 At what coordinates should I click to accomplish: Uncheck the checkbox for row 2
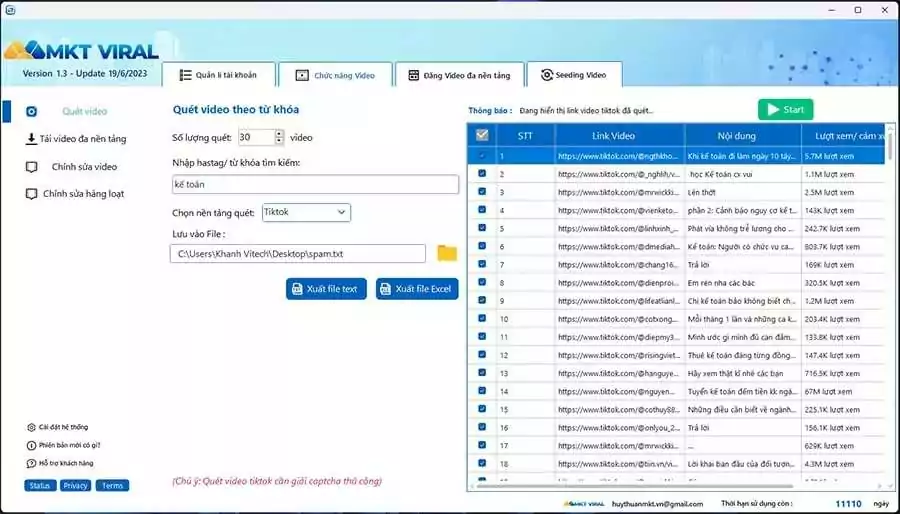pos(482,173)
